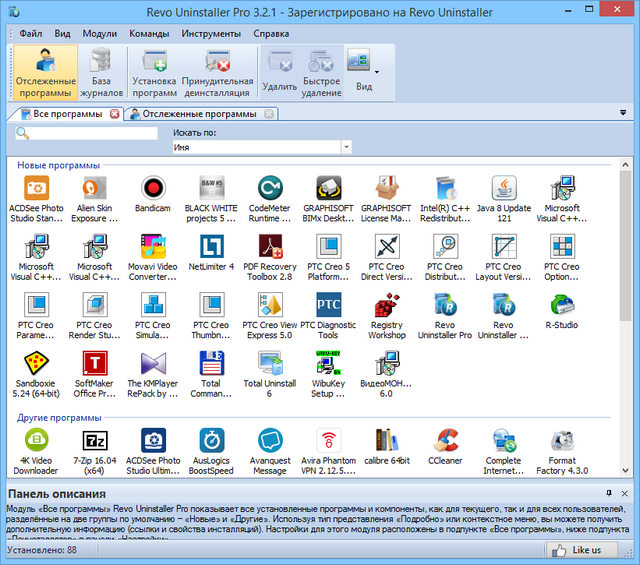The width and height of the screenshot is (640, 565).
Task: Collapse the Другие программы group header
Action: click(x=59, y=416)
